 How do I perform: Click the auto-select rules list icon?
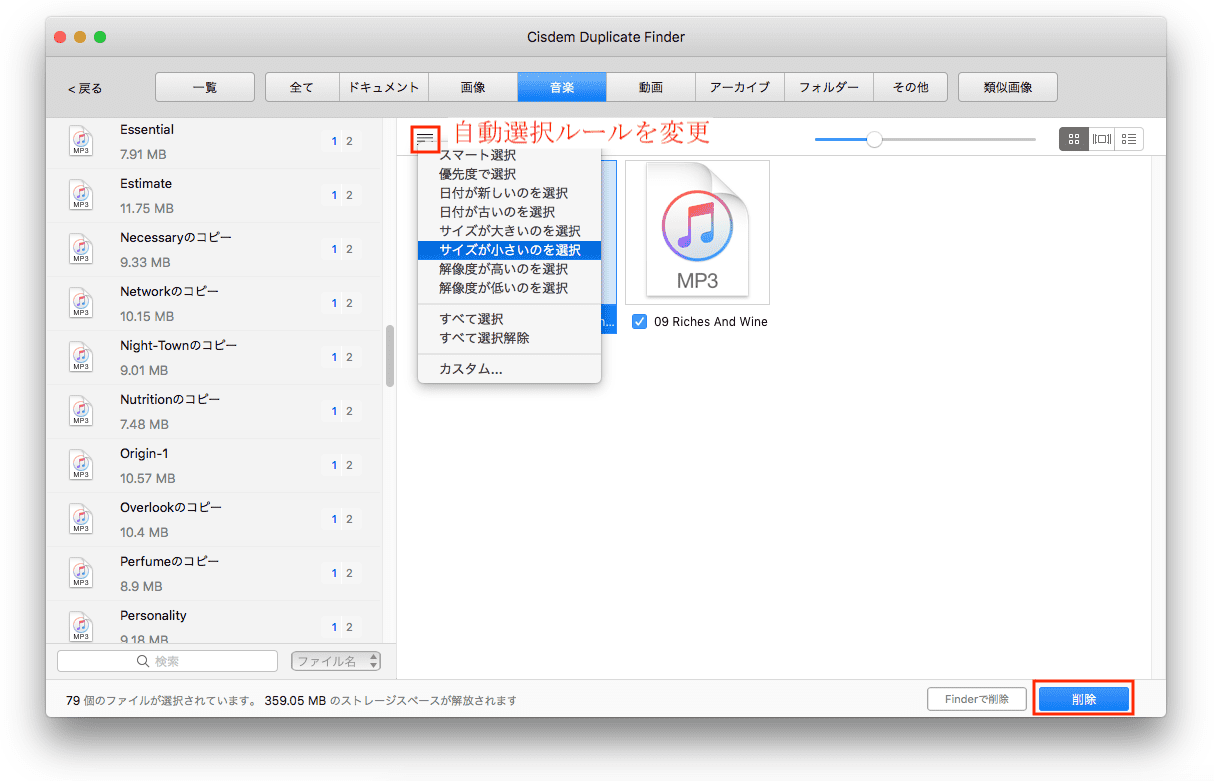[426, 138]
